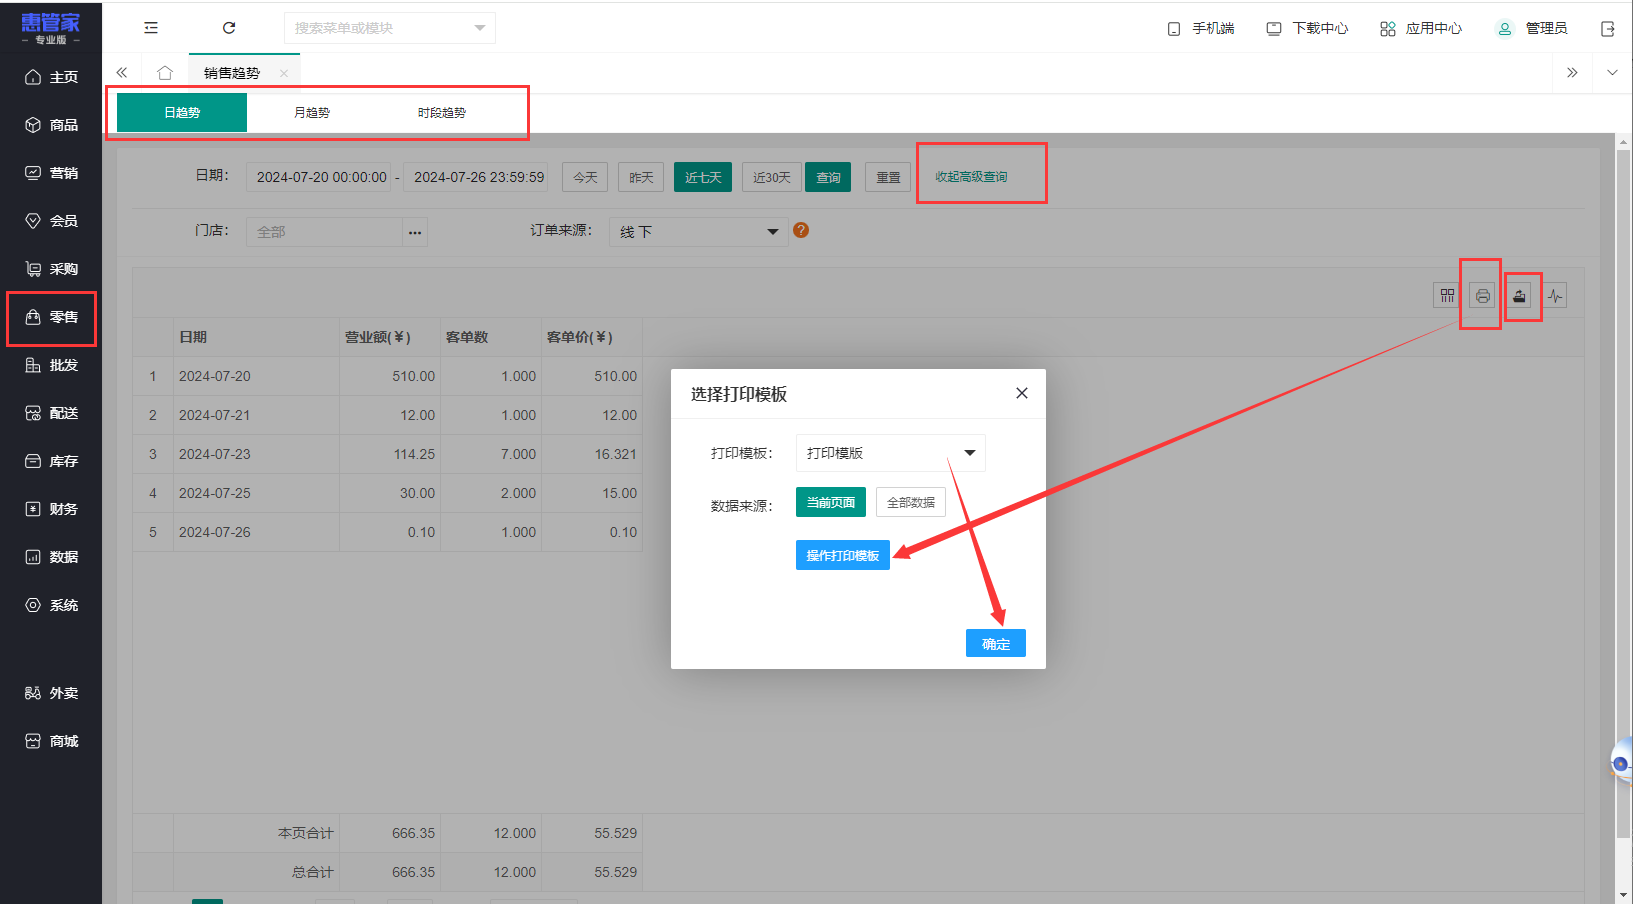Open 数据 in the sidebar
The width and height of the screenshot is (1633, 904).
(51, 557)
